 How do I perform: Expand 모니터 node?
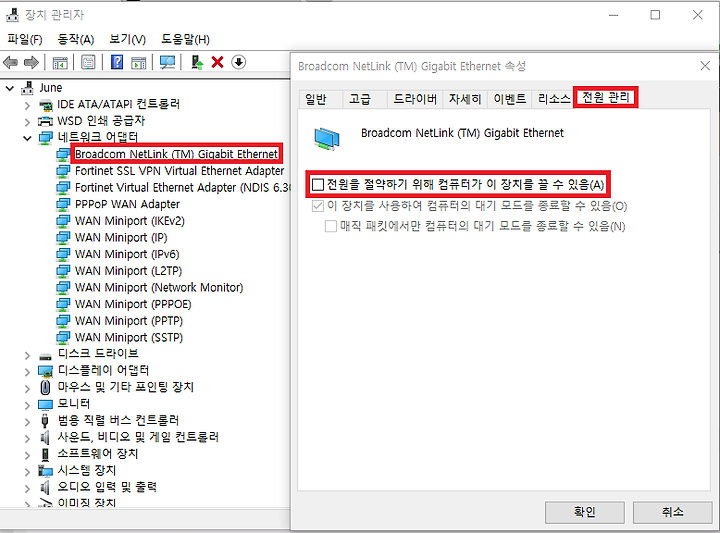(27, 405)
